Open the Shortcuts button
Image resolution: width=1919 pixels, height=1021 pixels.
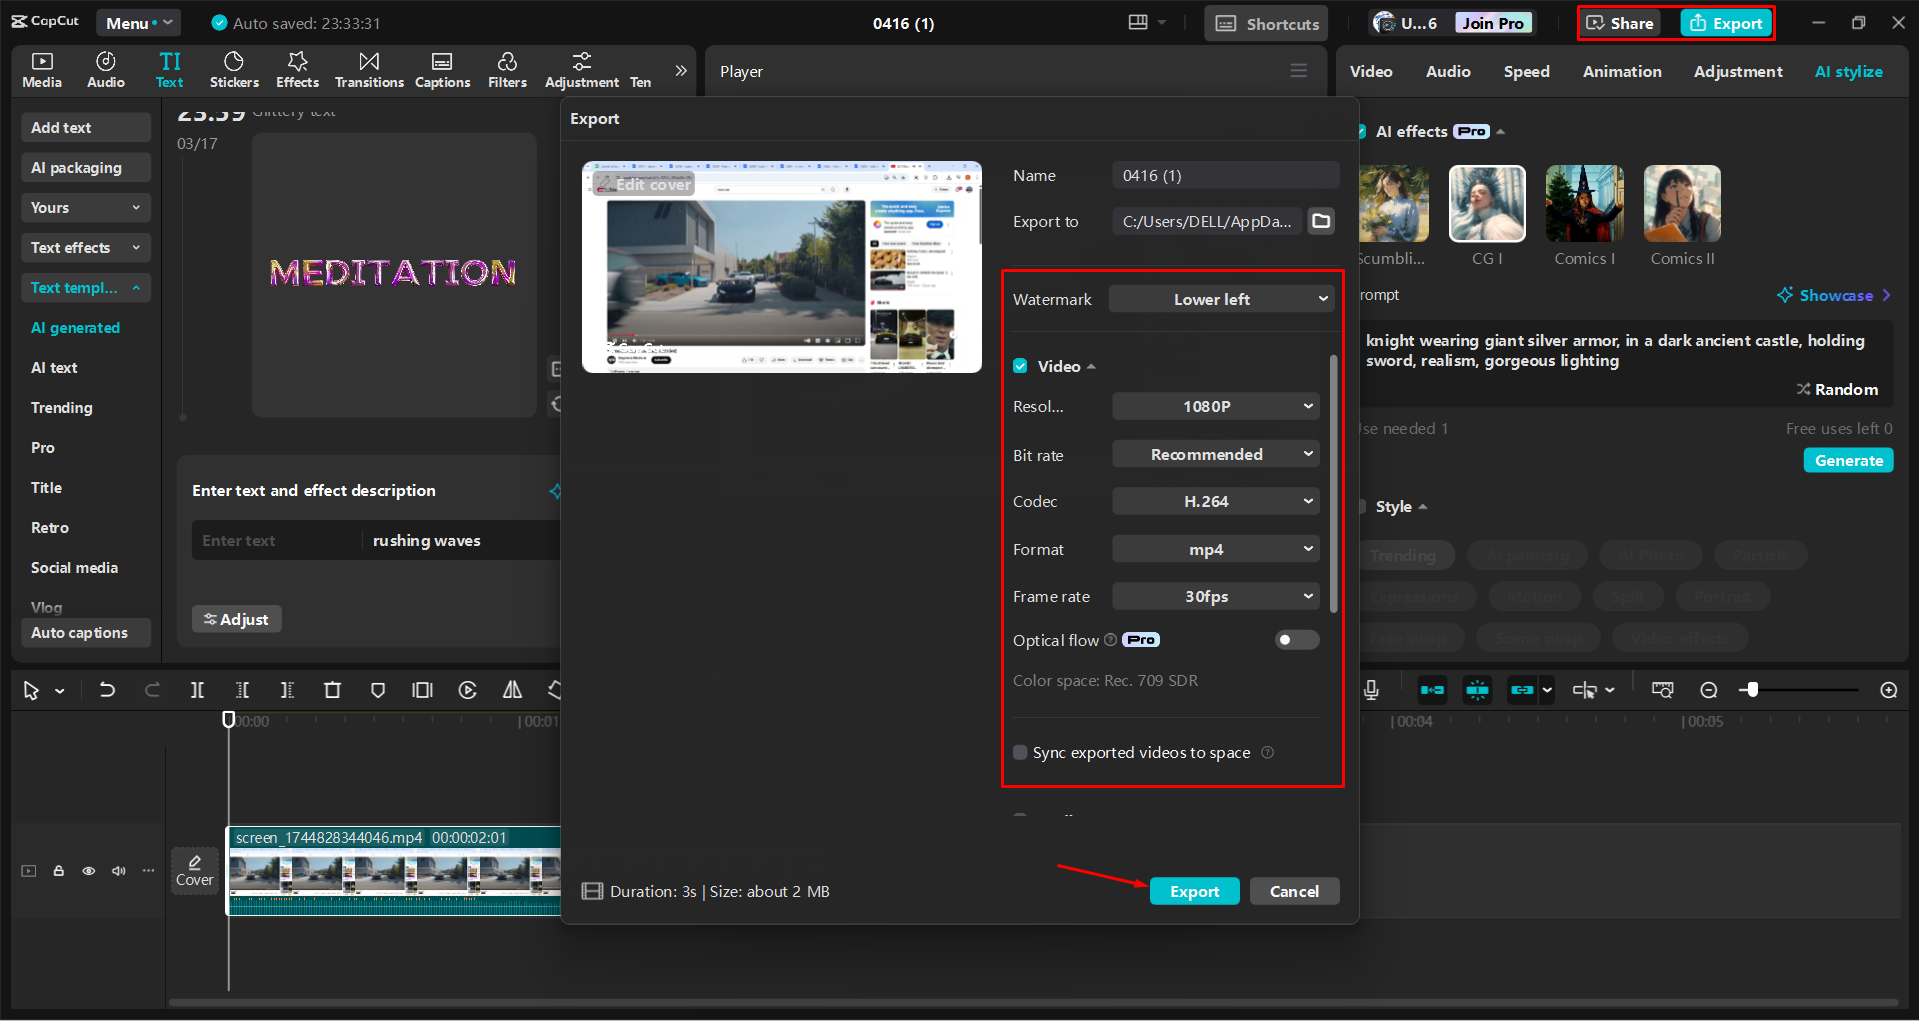pyautogui.click(x=1266, y=23)
